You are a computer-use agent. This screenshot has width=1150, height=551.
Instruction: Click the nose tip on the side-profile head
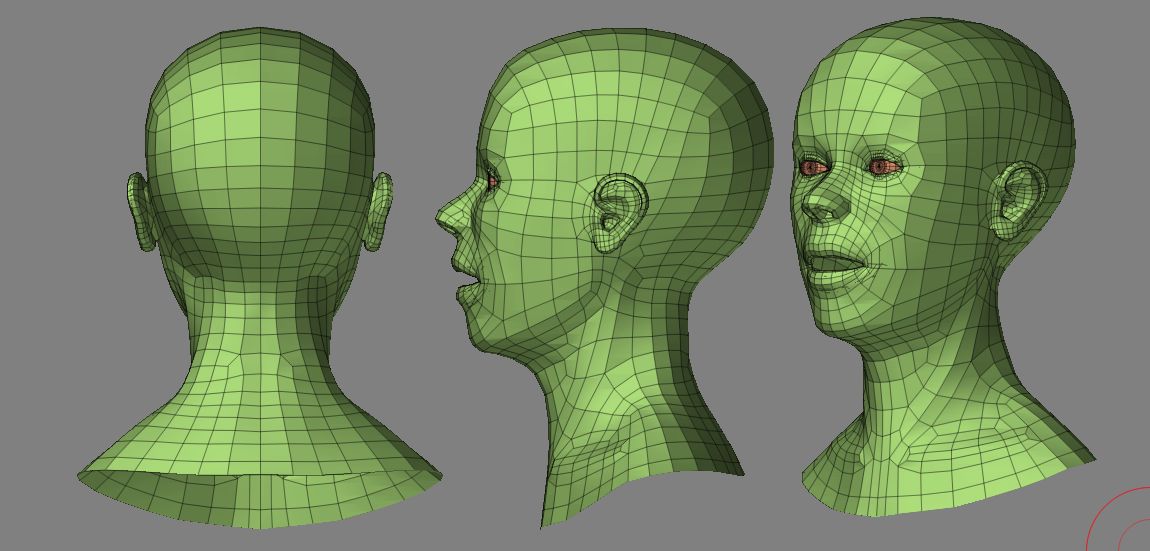tap(442, 216)
